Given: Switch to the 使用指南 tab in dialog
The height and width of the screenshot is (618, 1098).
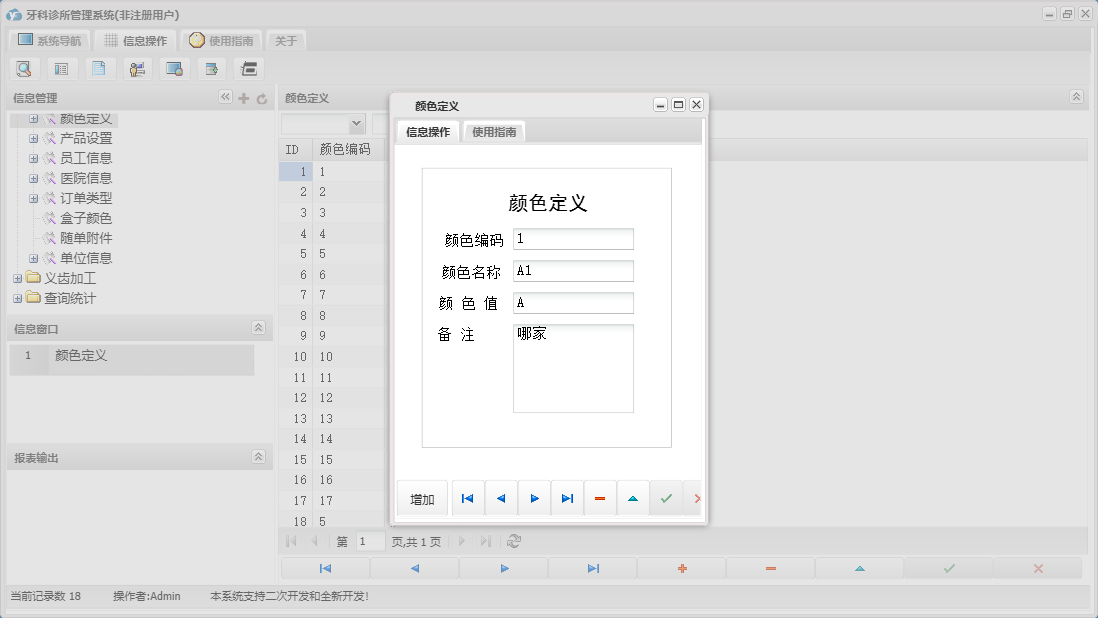Looking at the screenshot, I should [x=494, y=132].
